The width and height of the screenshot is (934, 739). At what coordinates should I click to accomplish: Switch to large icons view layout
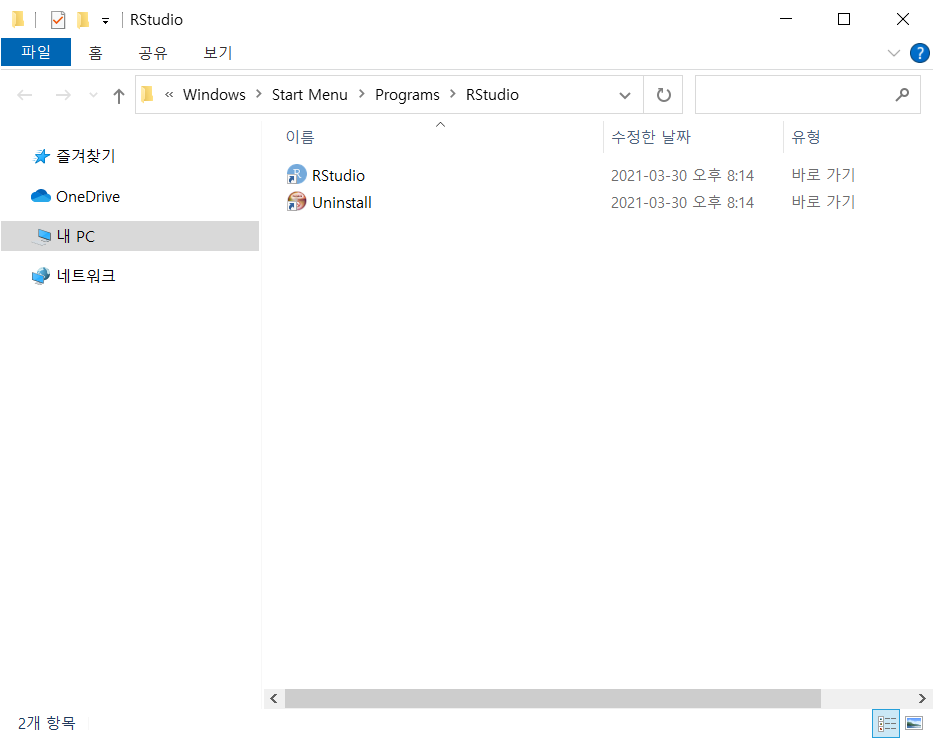(x=914, y=724)
